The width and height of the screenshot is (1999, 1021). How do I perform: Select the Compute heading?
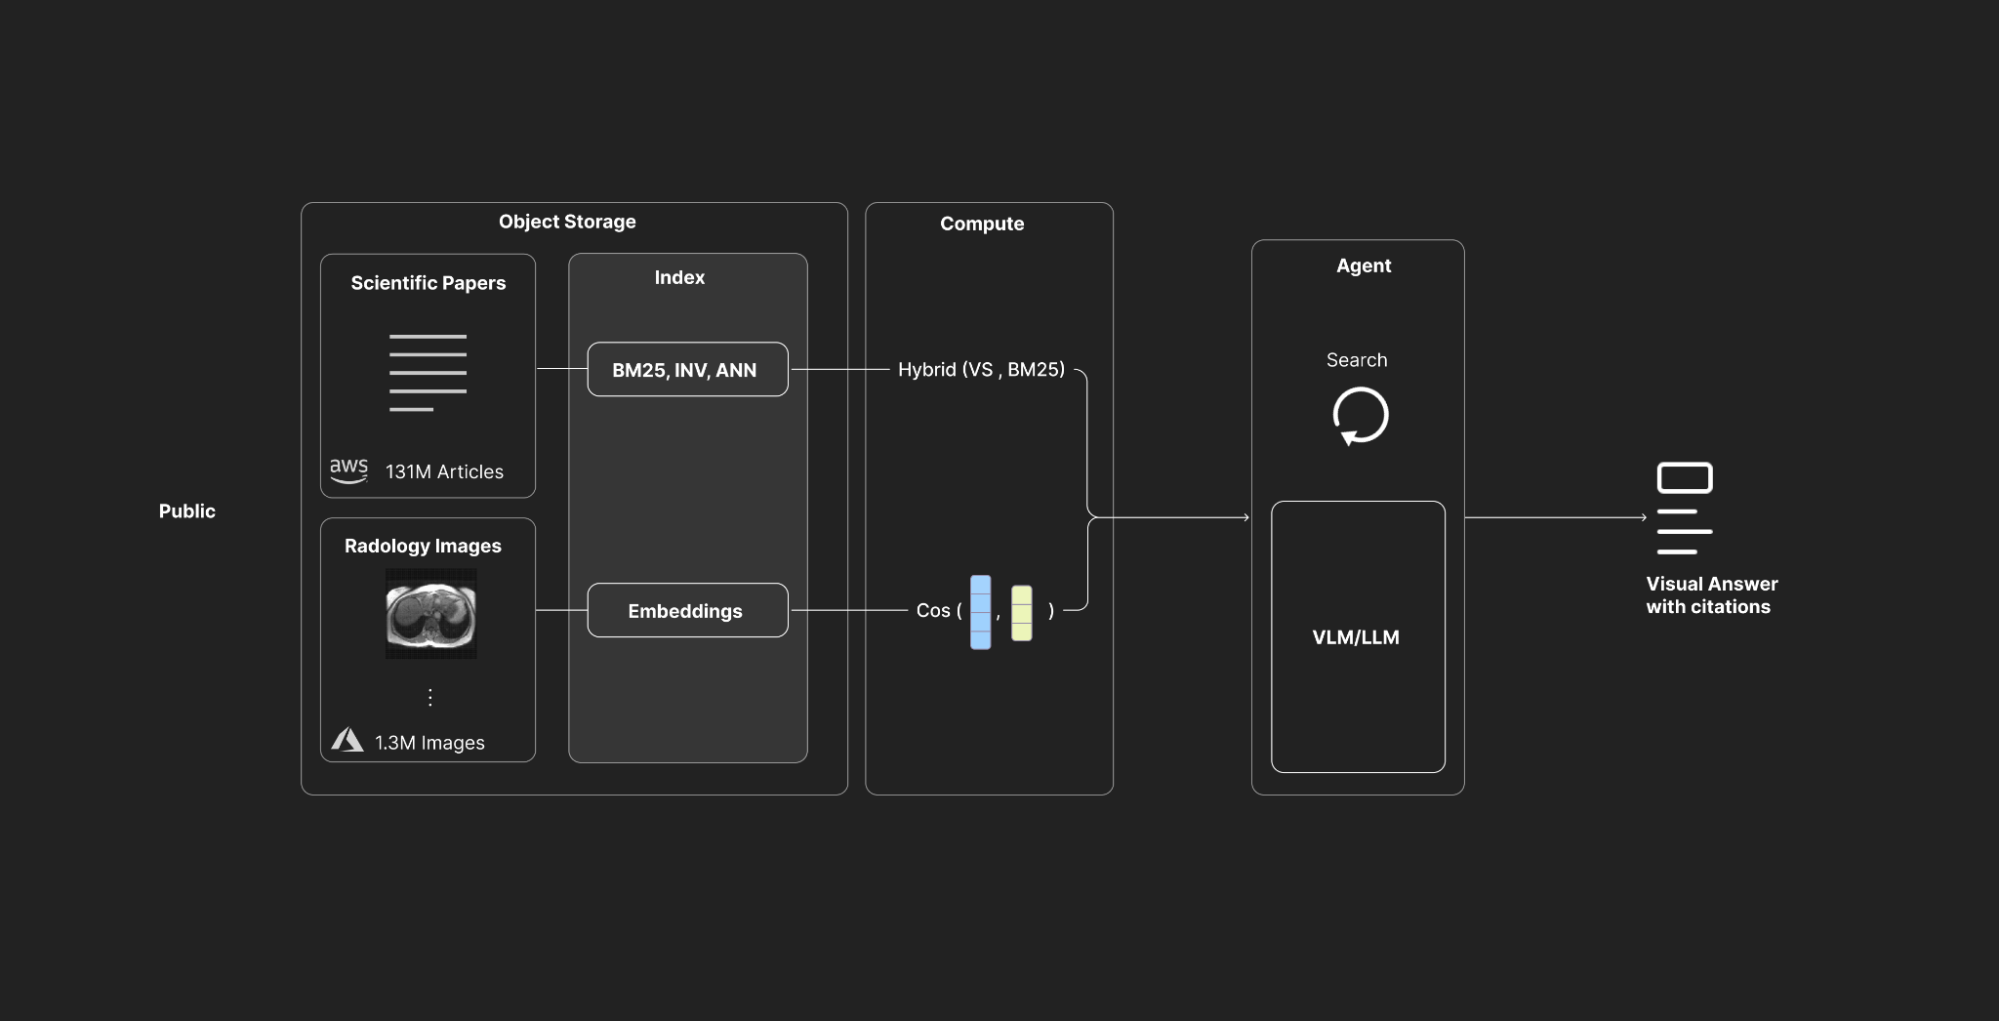[x=982, y=224]
